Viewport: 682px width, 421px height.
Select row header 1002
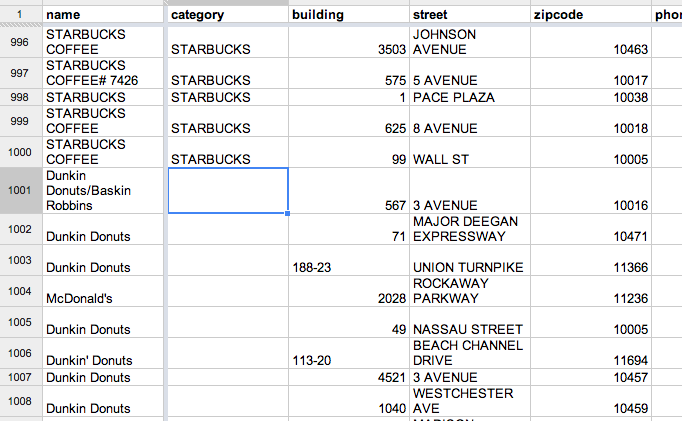[x=21, y=229]
